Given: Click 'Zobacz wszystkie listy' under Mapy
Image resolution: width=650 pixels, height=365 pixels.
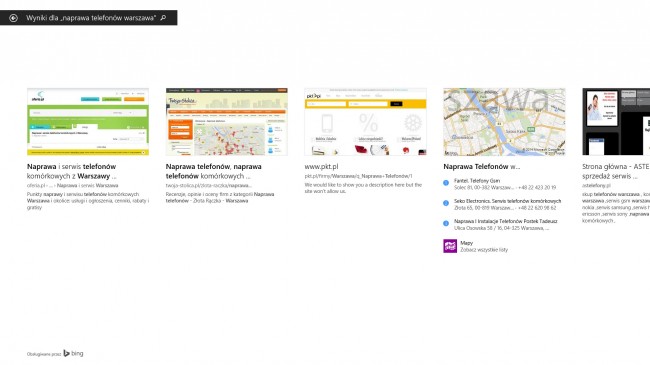Looking at the screenshot, I should tap(484, 250).
